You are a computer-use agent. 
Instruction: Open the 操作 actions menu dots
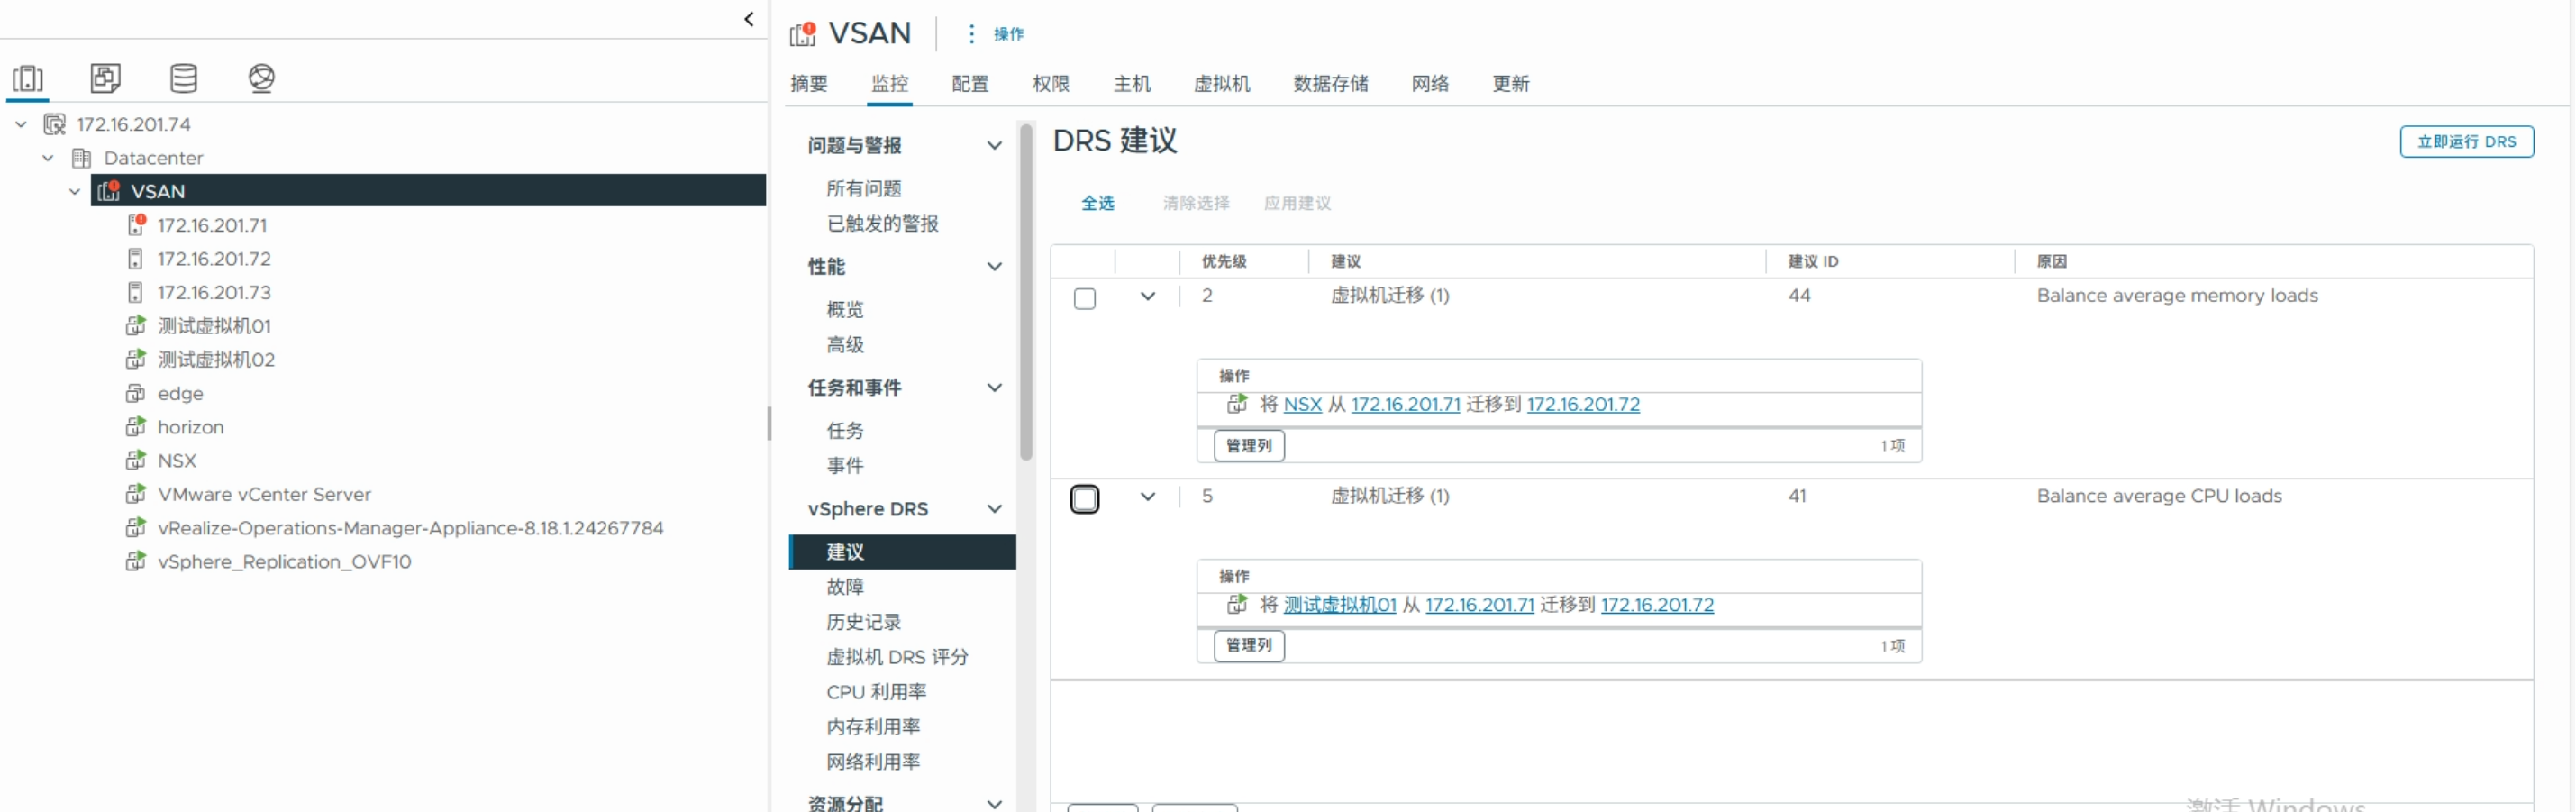[x=971, y=34]
